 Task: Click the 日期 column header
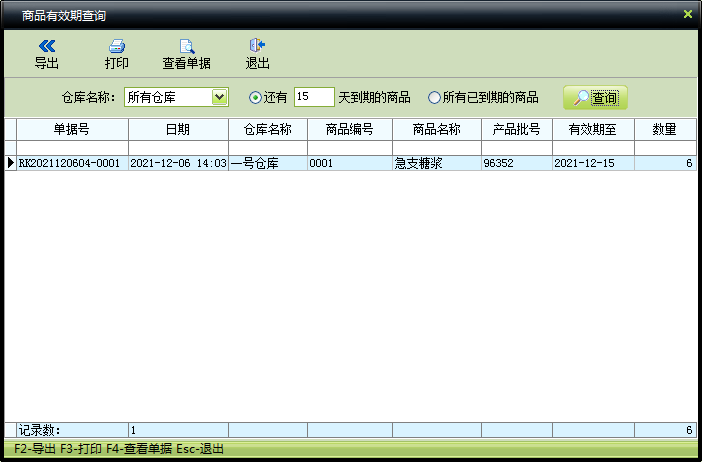point(178,129)
